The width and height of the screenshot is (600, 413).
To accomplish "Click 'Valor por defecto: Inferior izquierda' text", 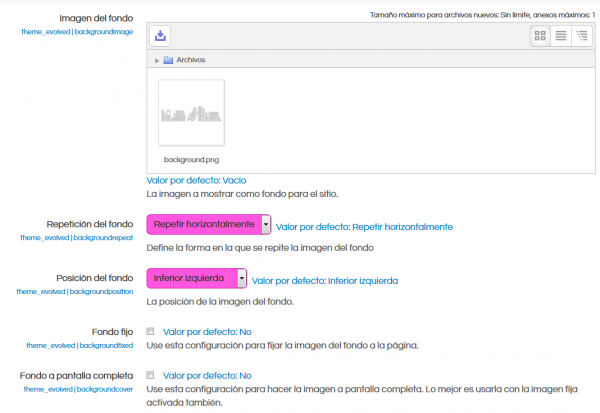I will click(x=325, y=281).
